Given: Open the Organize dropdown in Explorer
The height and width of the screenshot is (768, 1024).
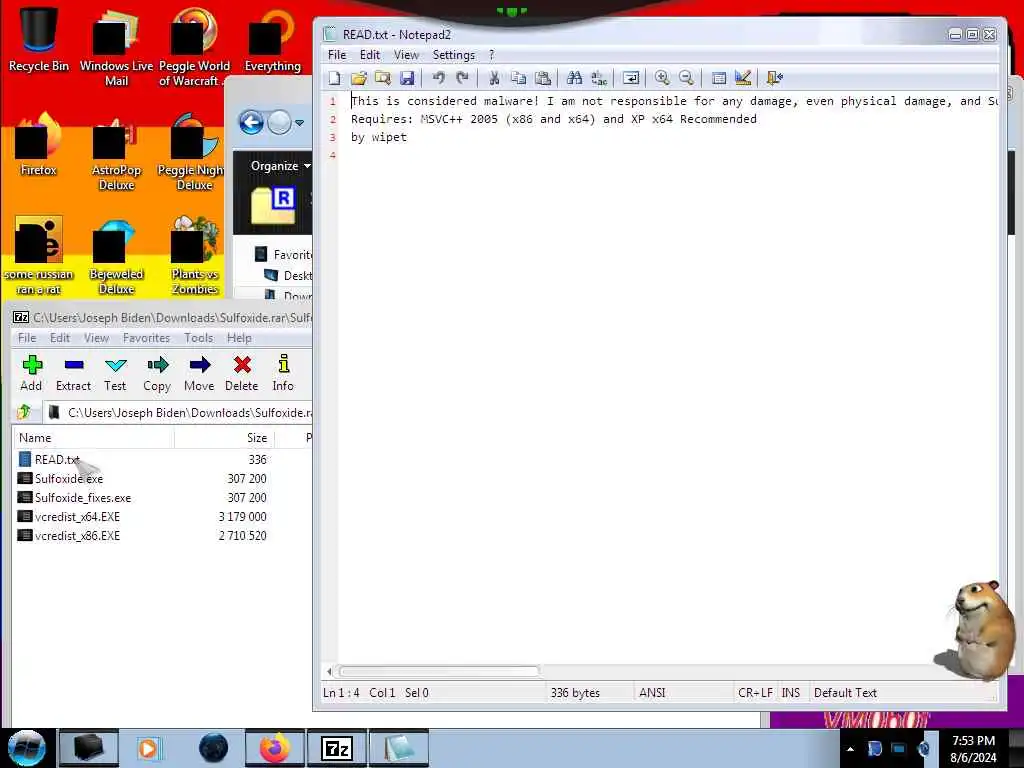Looking at the screenshot, I should click(280, 166).
